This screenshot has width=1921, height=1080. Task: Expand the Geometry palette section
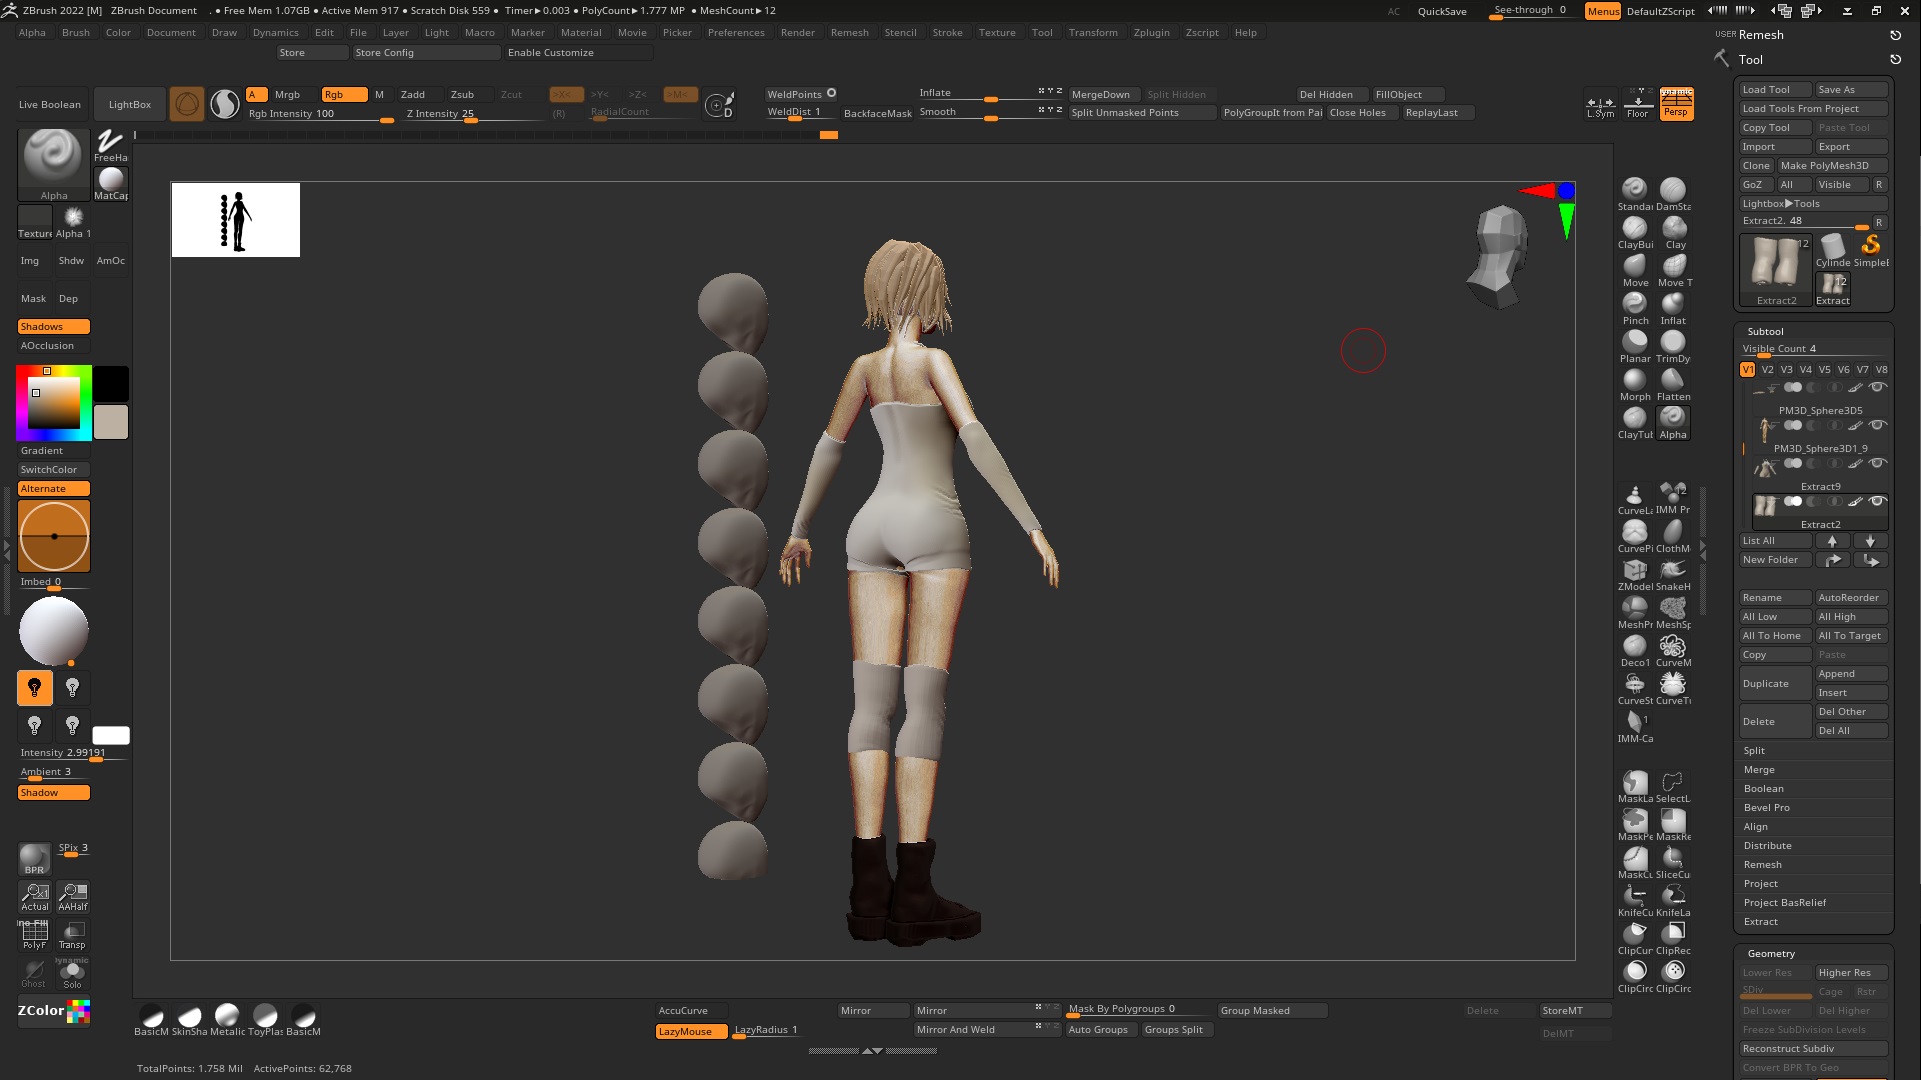[1771, 953]
